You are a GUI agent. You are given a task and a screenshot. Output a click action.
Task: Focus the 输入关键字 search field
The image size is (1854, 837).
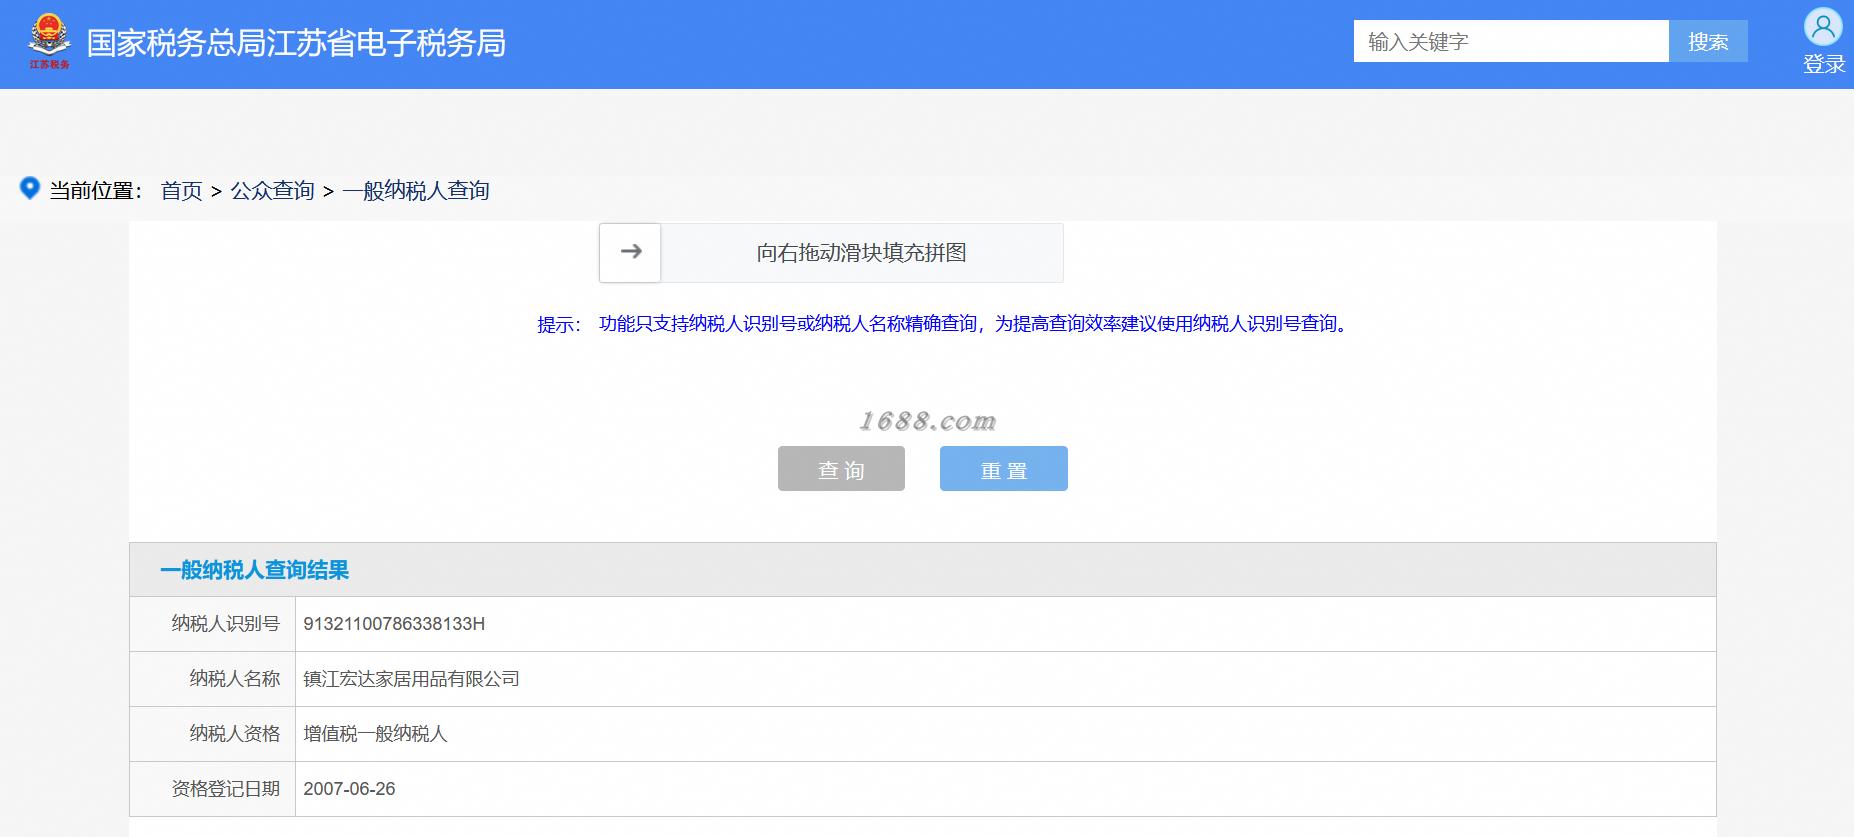click(1511, 41)
